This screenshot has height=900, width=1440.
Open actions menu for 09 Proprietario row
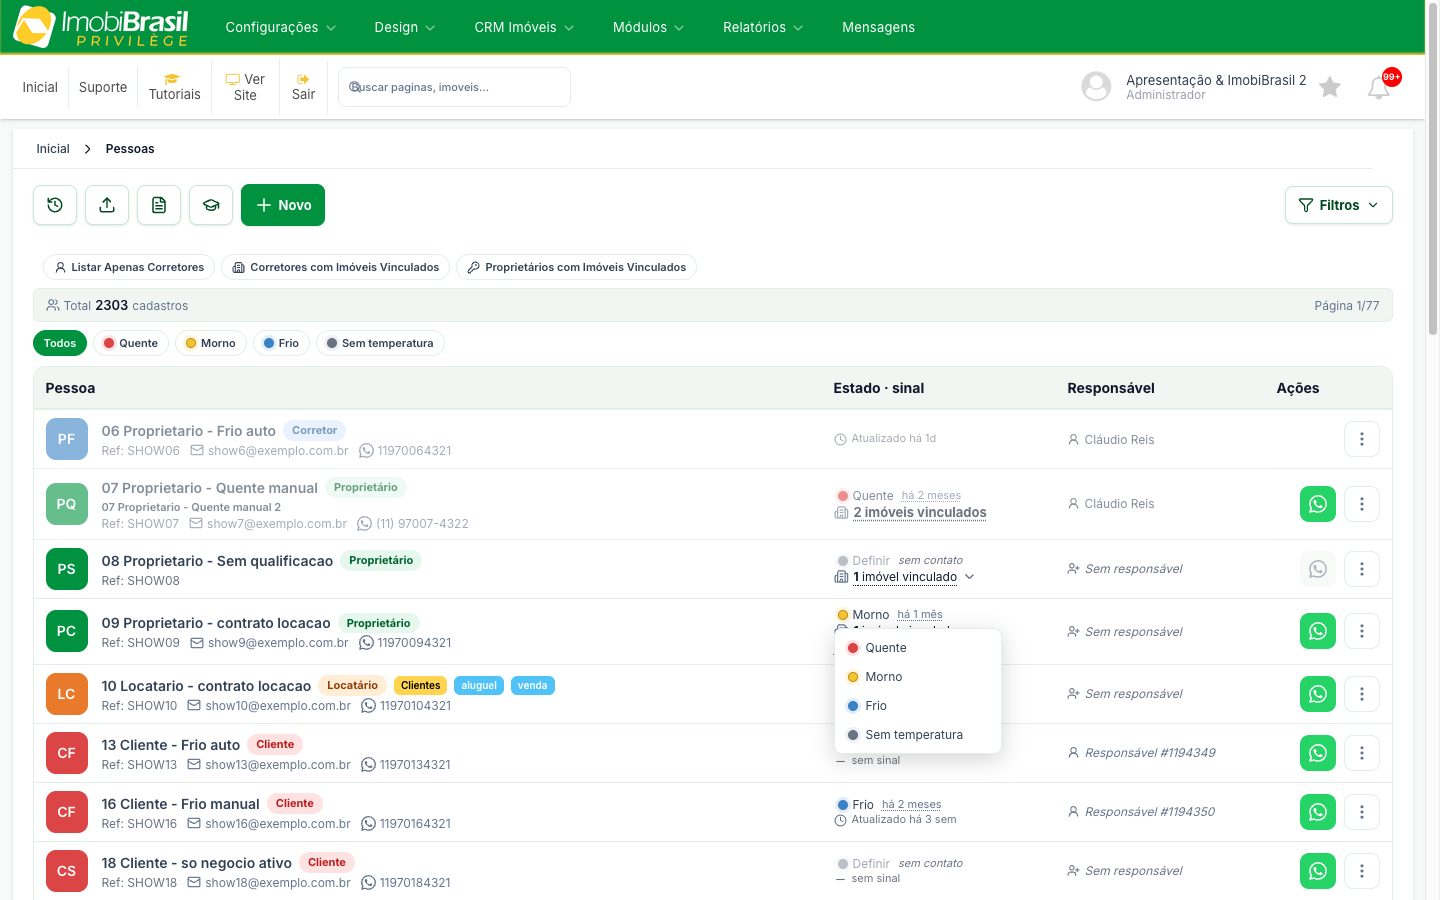coord(1362,631)
